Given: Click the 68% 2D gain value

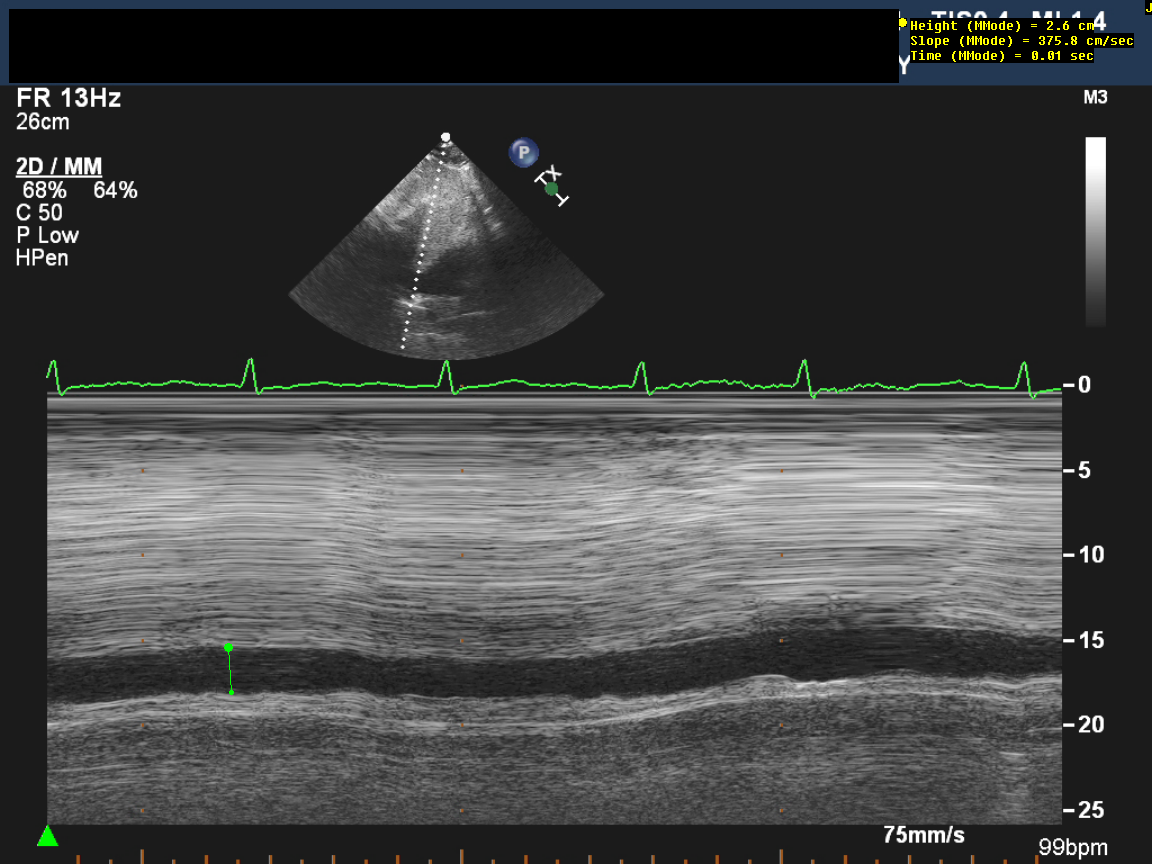Looking at the screenshot, I should click(x=45, y=190).
